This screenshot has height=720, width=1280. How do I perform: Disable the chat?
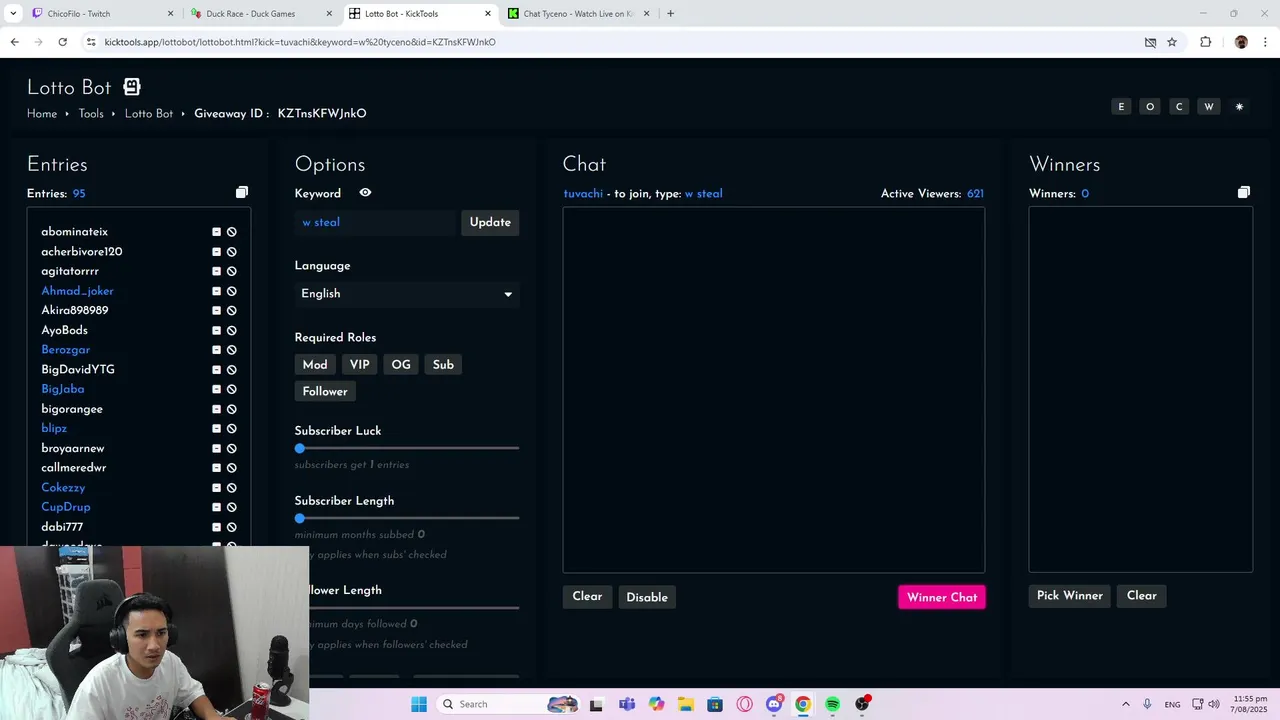647,597
